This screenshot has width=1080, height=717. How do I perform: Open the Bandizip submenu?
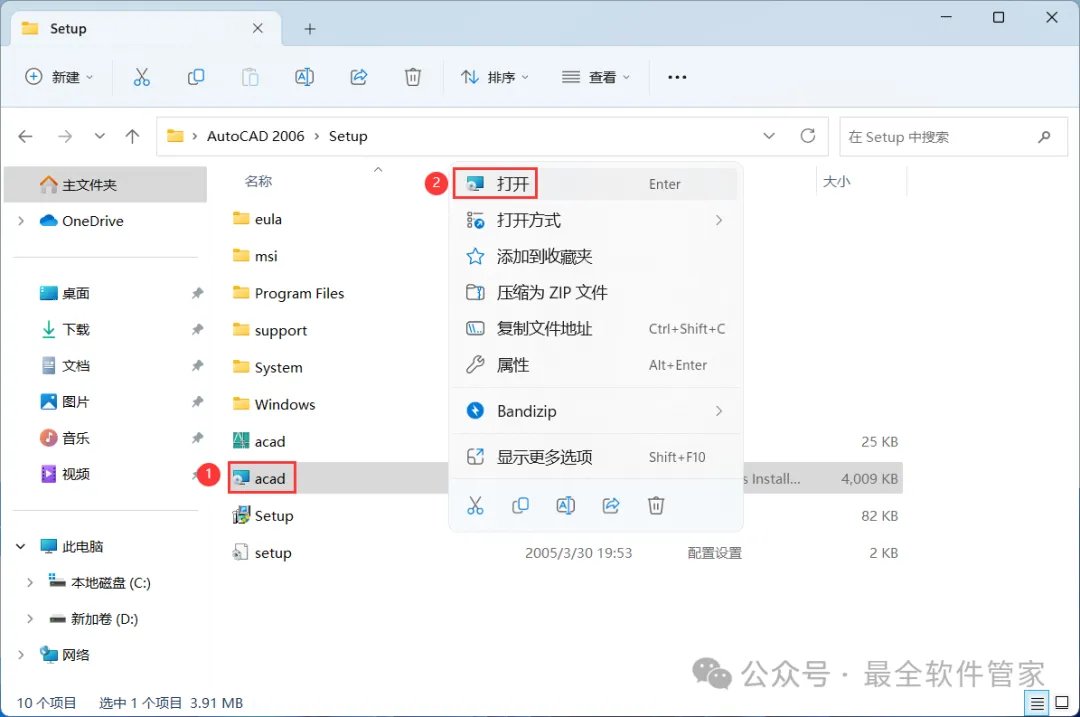(596, 411)
